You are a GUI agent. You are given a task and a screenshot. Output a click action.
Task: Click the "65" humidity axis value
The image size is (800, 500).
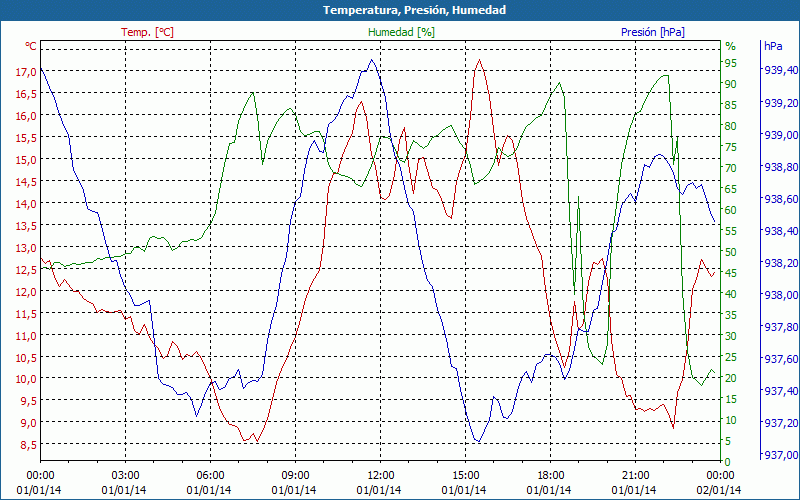coord(731,189)
